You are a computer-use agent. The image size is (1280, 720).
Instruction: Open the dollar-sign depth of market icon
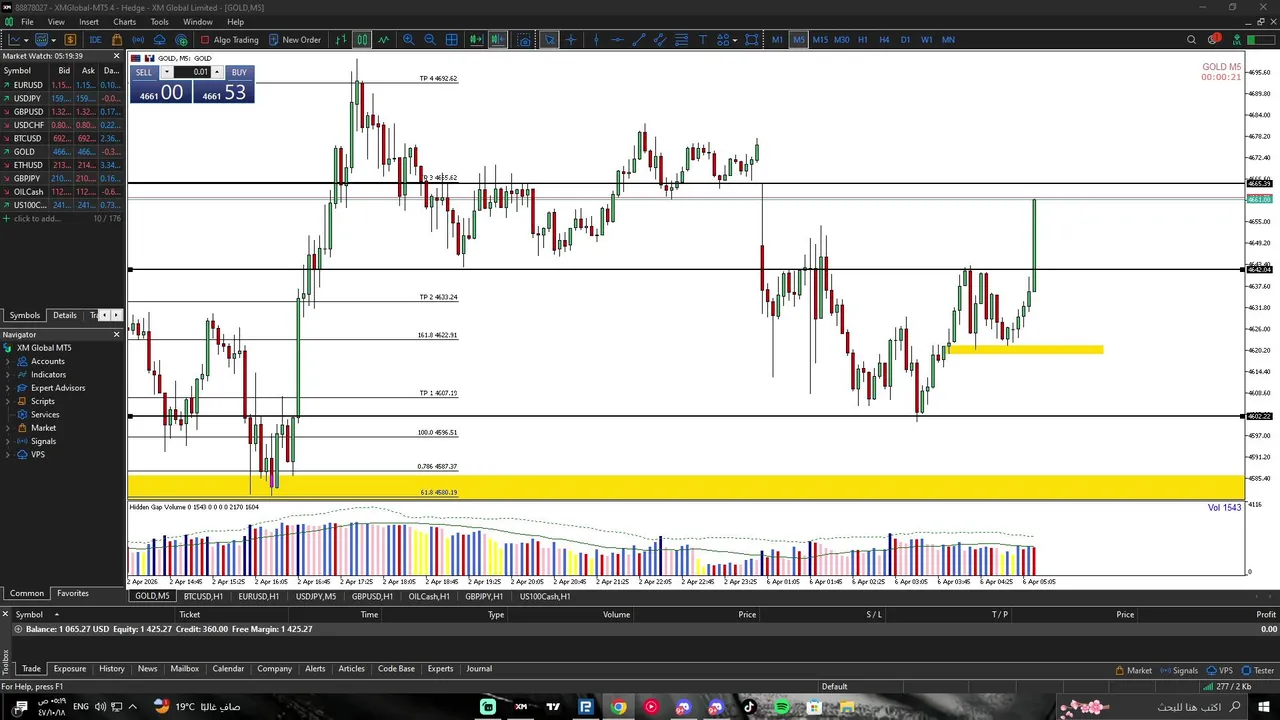(70, 40)
